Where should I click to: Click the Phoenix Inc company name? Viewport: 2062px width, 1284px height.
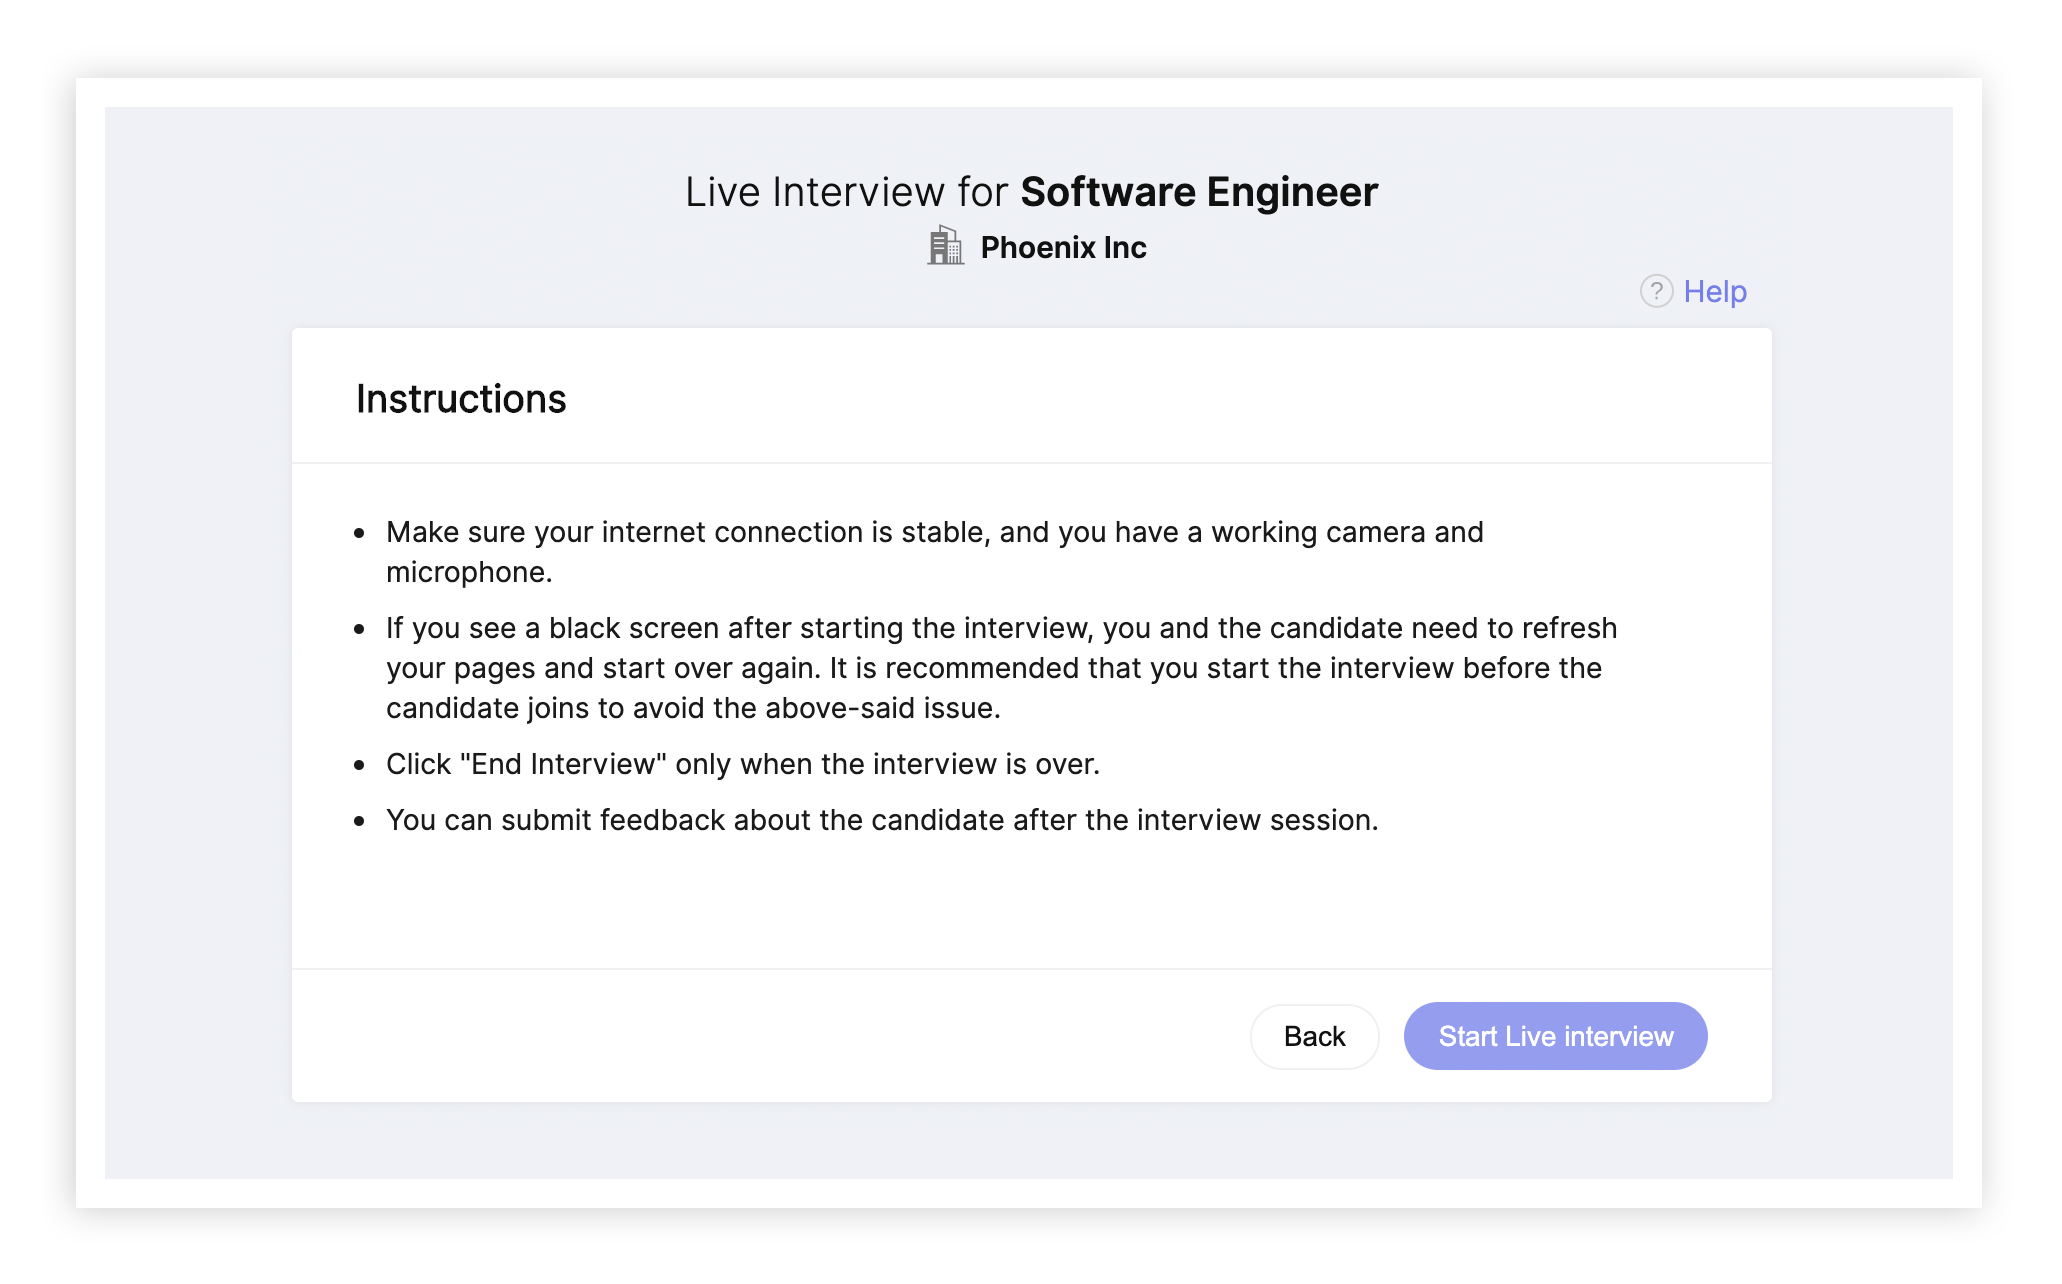[1064, 247]
